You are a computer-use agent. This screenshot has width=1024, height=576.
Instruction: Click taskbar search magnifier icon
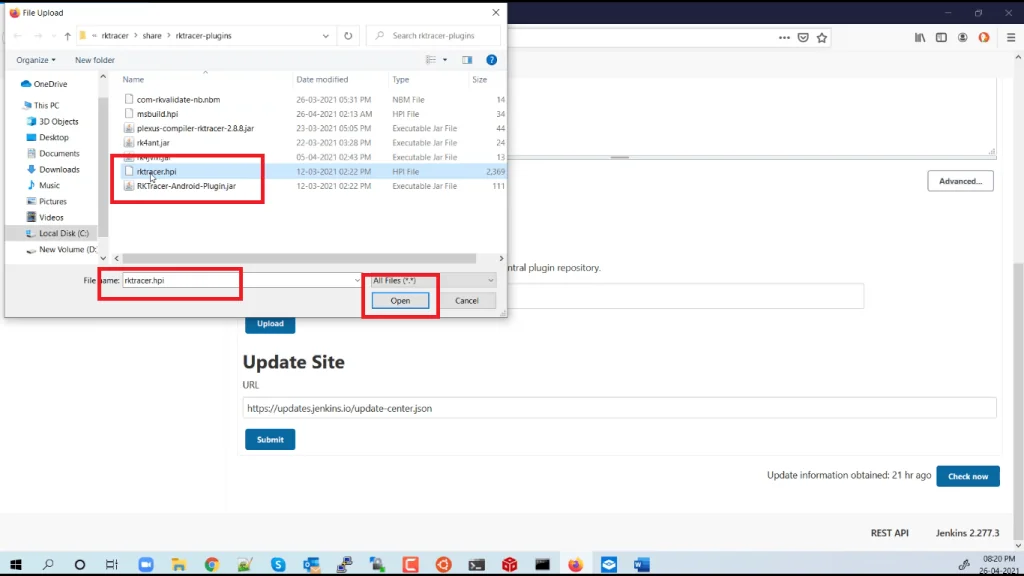point(48,565)
